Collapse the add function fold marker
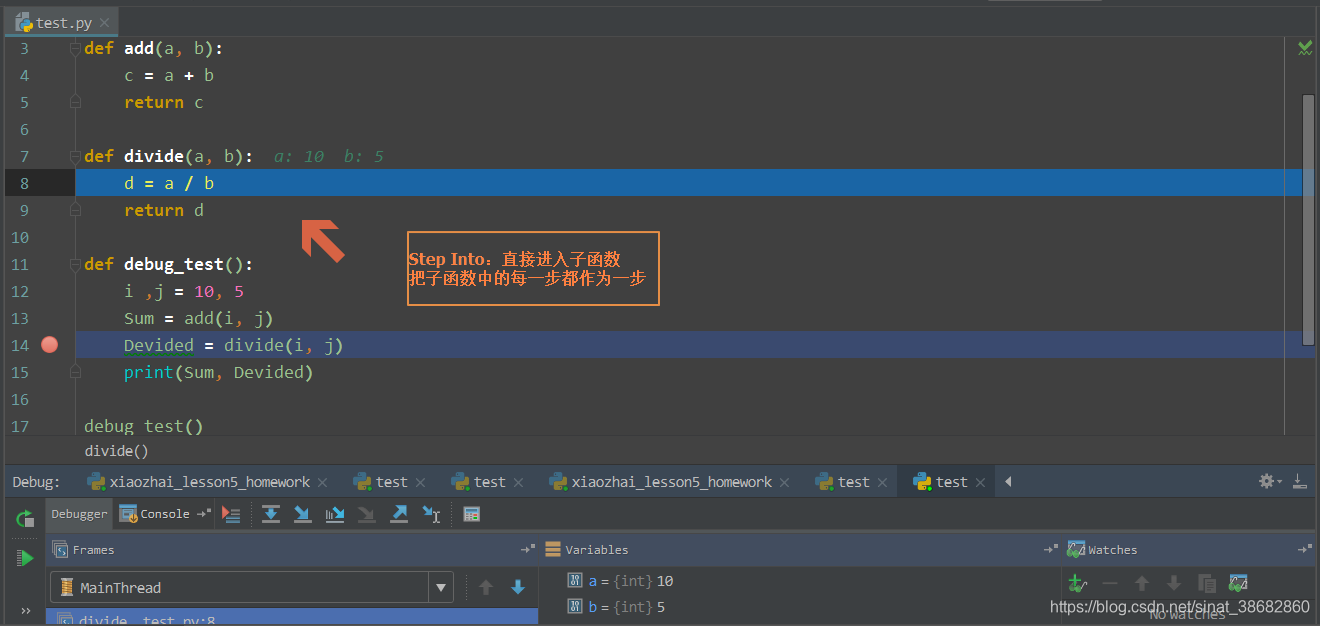The height and width of the screenshot is (626, 1320). pyautogui.click(x=75, y=48)
